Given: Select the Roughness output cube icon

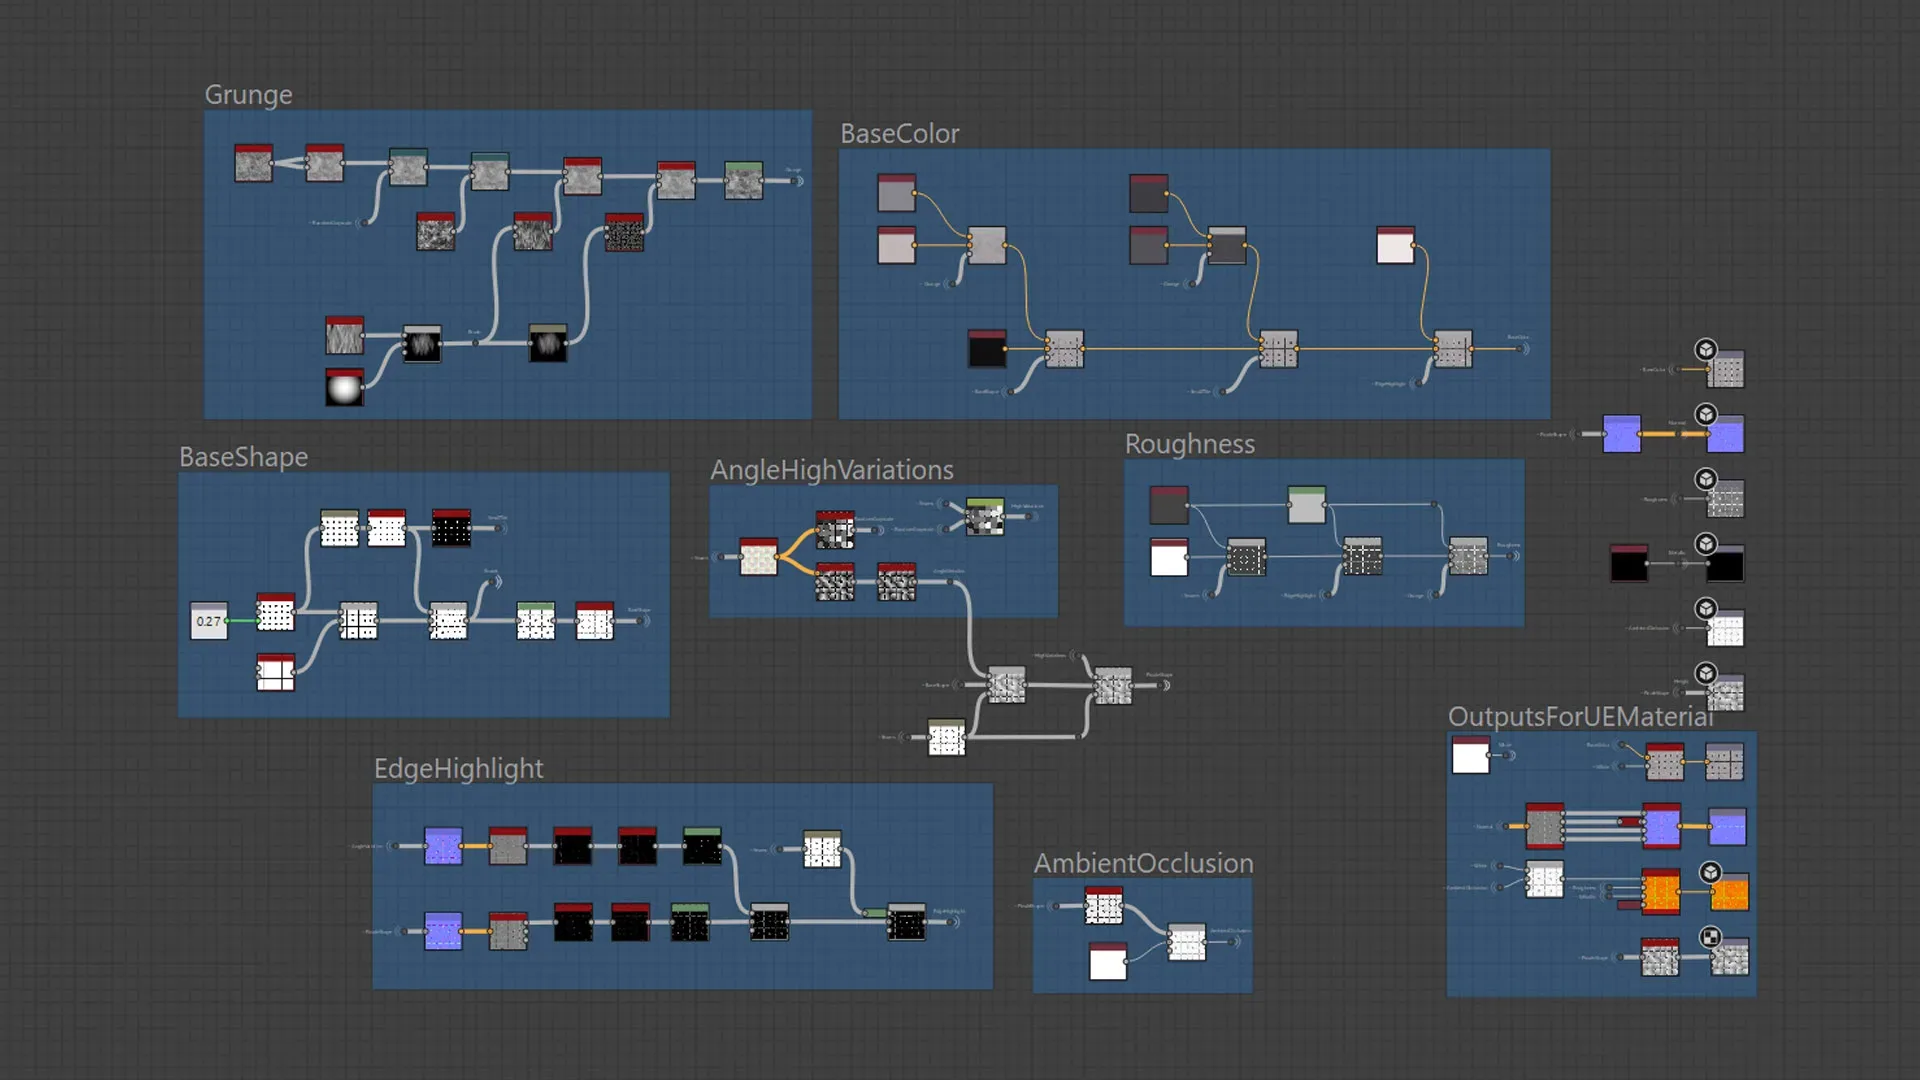Looking at the screenshot, I should tap(1705, 477).
